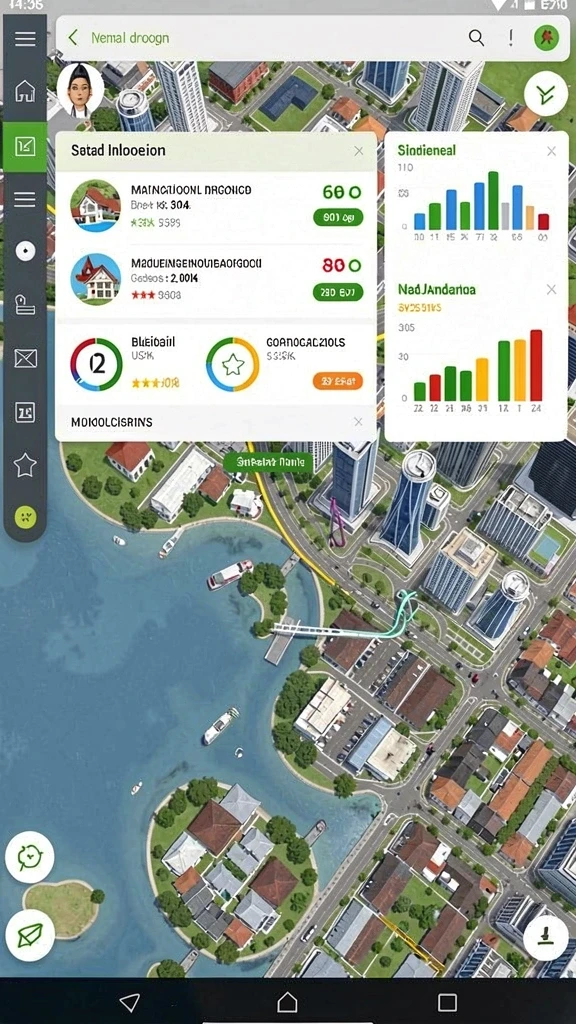The width and height of the screenshot is (576, 1024).
Task: Click the round pin button at lower right
Action: [x=546, y=938]
